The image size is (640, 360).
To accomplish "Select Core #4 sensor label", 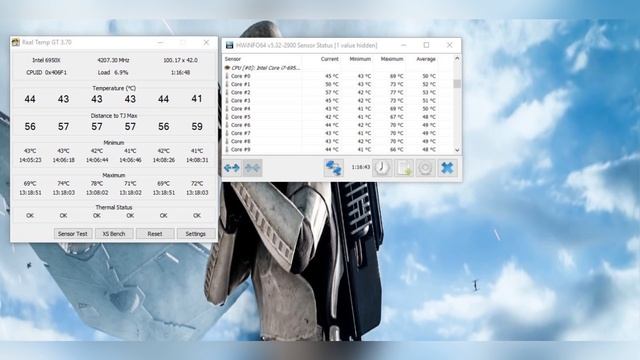I will 240,109.
